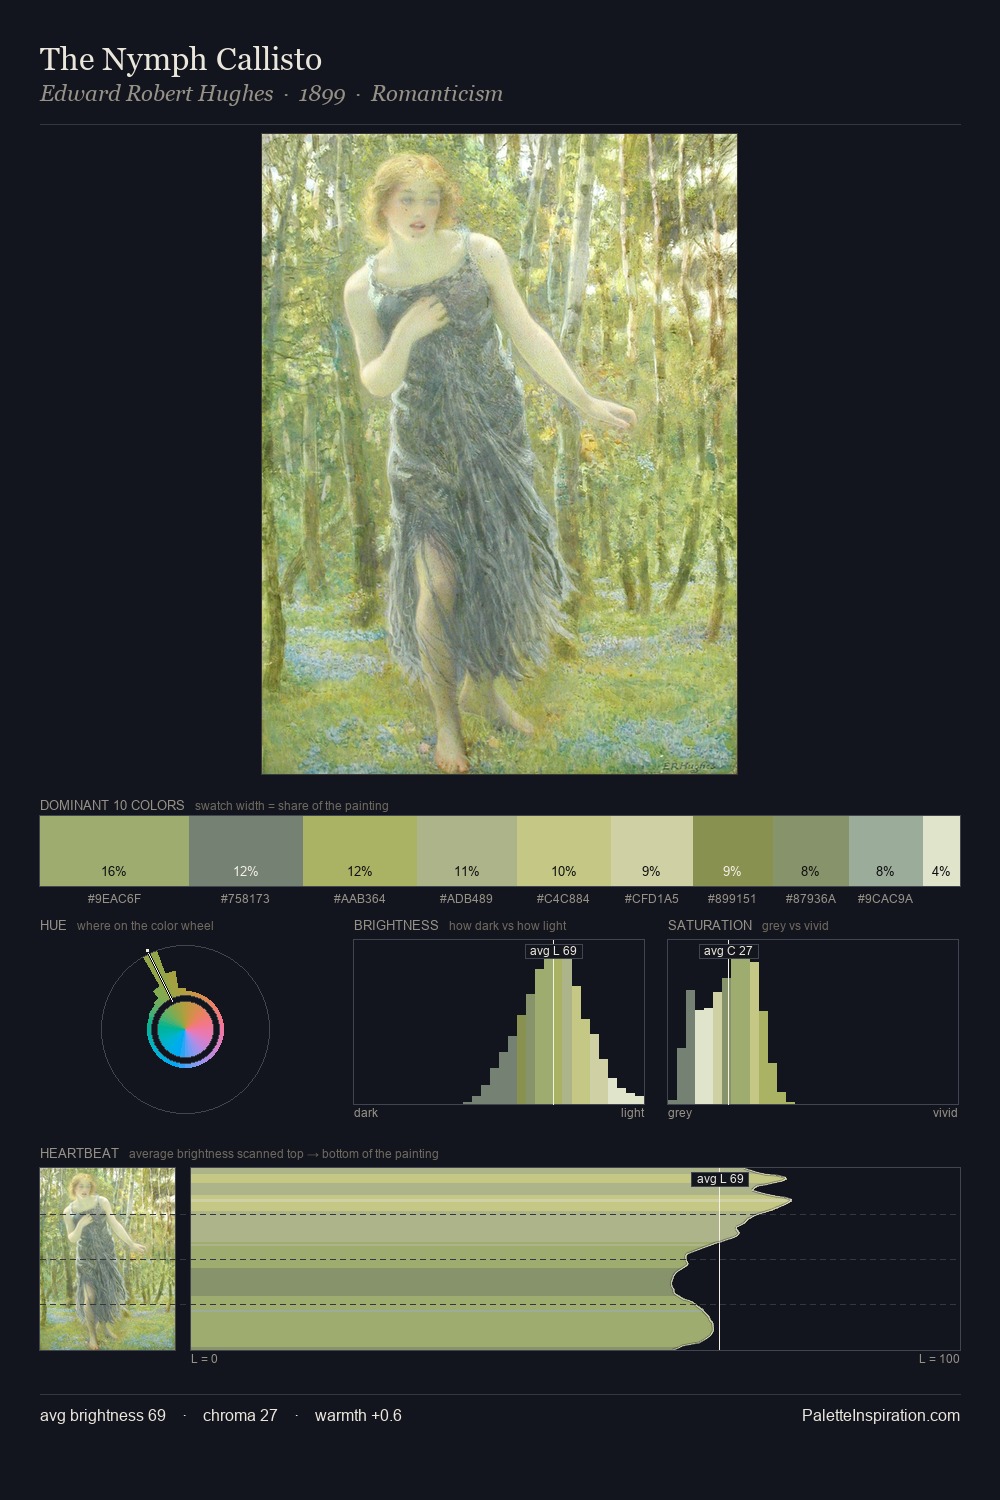Click the hex code text #9EAC6F
Screen dimensions: 1000x1500
114,899
